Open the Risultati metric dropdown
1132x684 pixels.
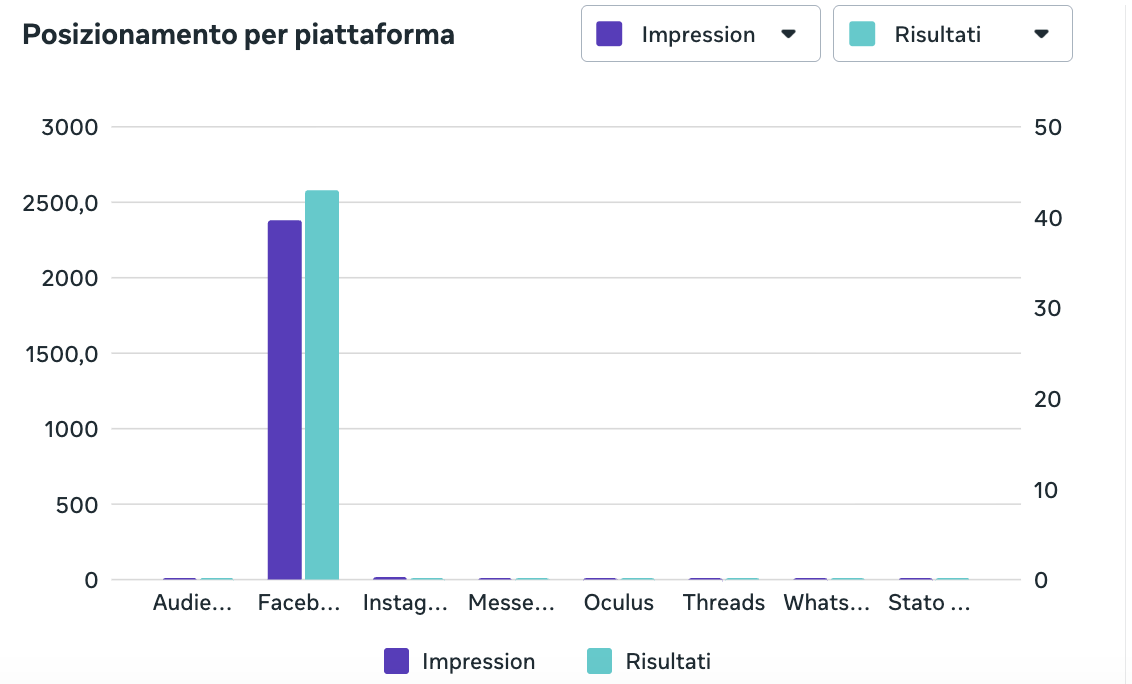(x=952, y=34)
